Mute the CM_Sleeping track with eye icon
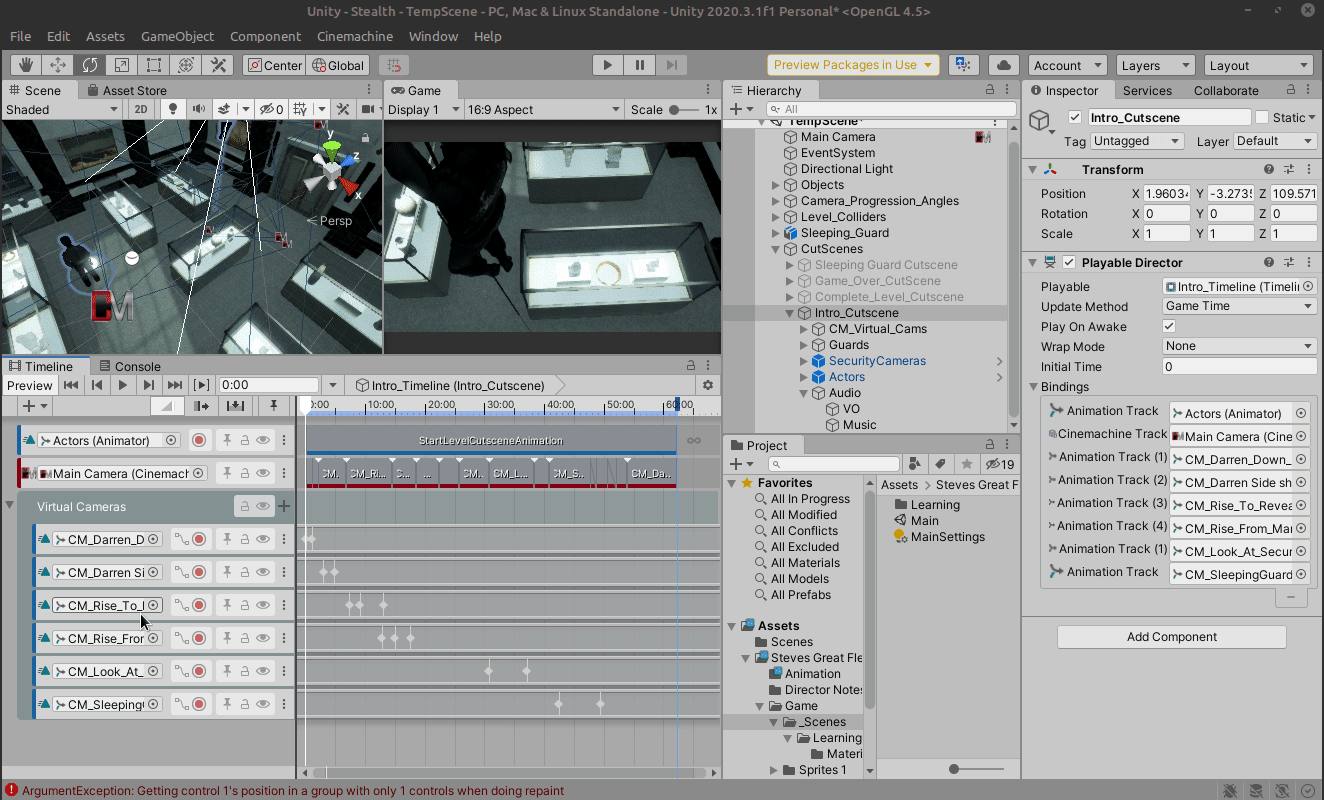This screenshot has height=800, width=1324. tap(263, 704)
